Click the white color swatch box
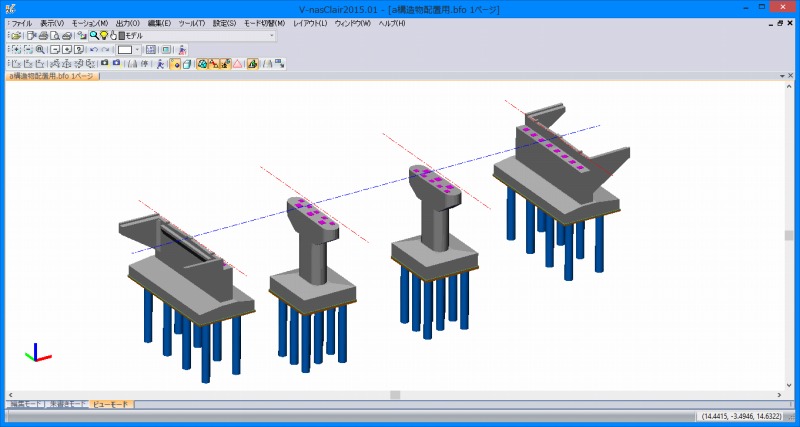Image resolution: width=800 pixels, height=427 pixels. coord(125,49)
